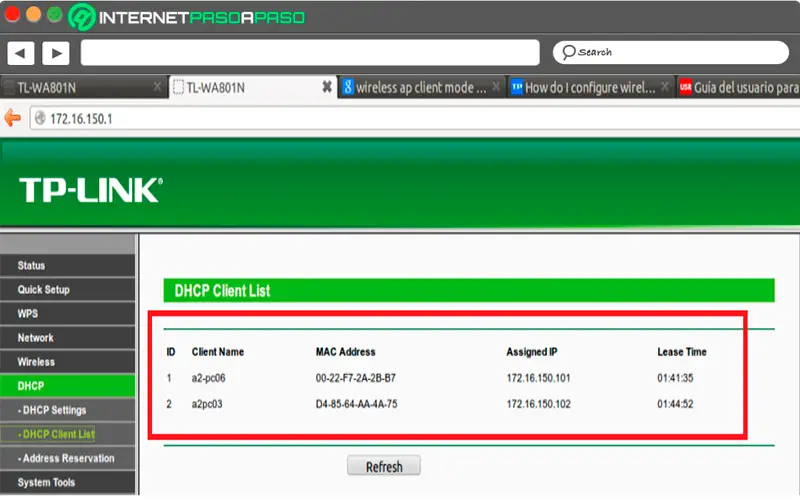
Task: Click the red window close button
Action: 12,14
